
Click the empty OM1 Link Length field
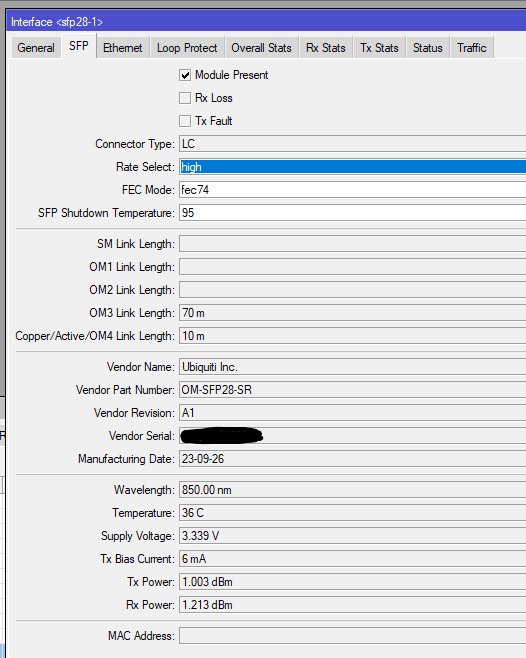click(x=353, y=267)
